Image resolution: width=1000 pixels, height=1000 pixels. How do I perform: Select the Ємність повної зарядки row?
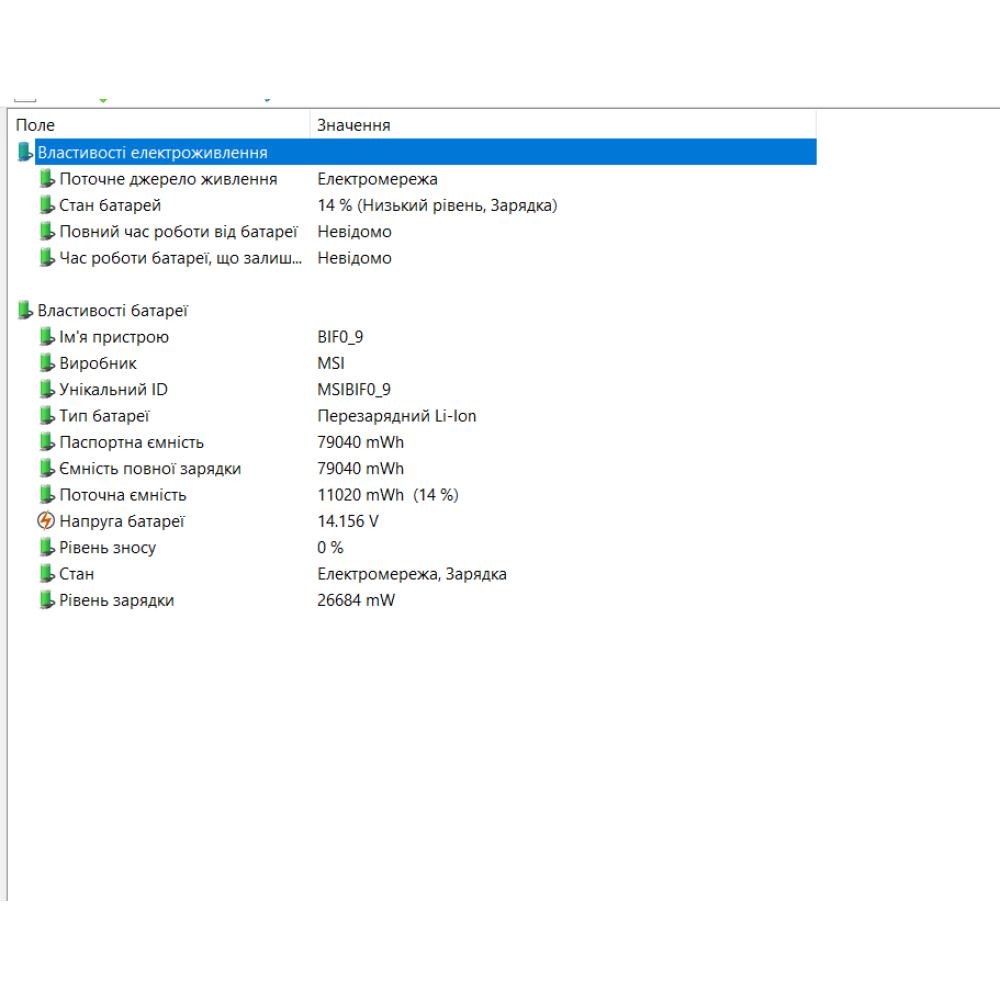click(150, 468)
